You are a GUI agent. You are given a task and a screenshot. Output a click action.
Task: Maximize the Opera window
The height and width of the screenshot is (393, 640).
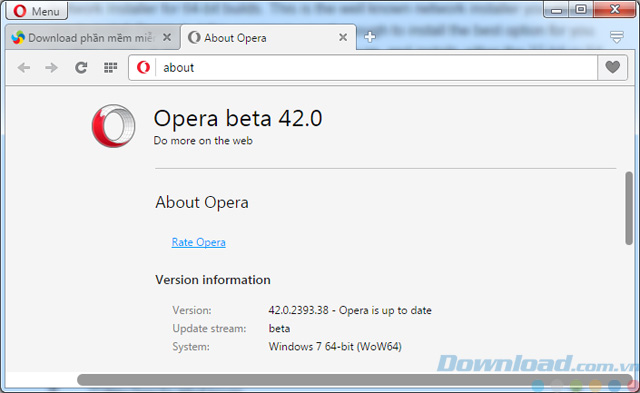pos(581,9)
